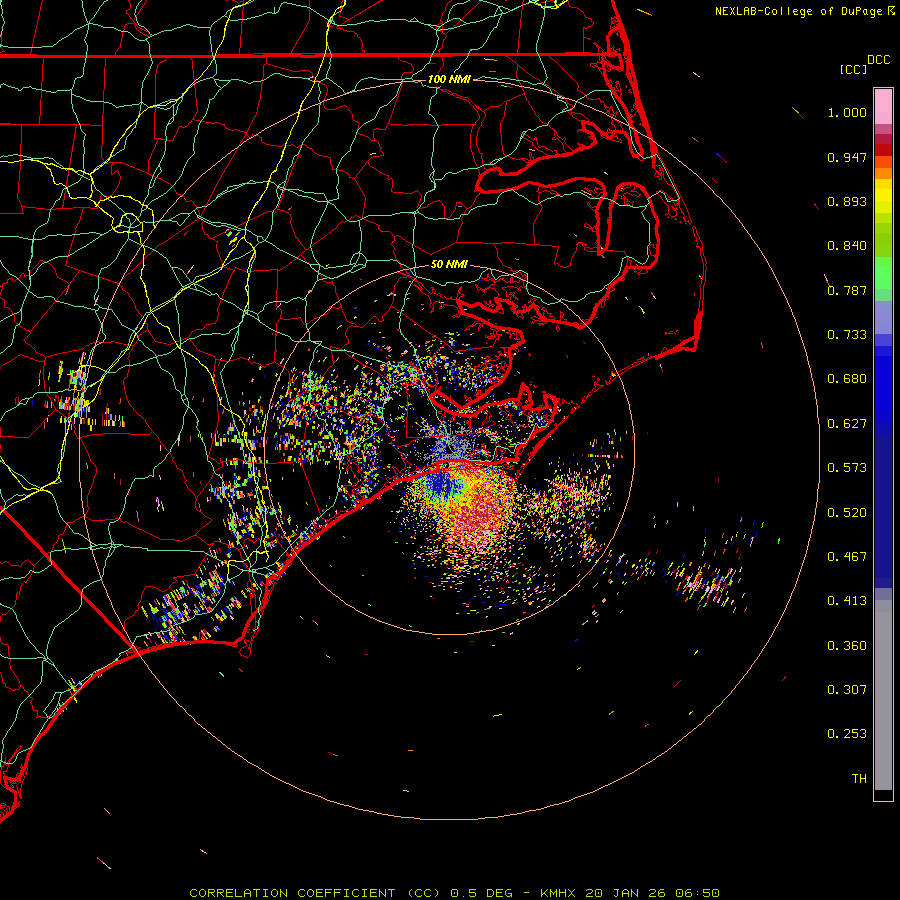The image size is (900, 900).
Task: Click the 0.5 DEG elevation angle text
Action: (x=484, y=893)
